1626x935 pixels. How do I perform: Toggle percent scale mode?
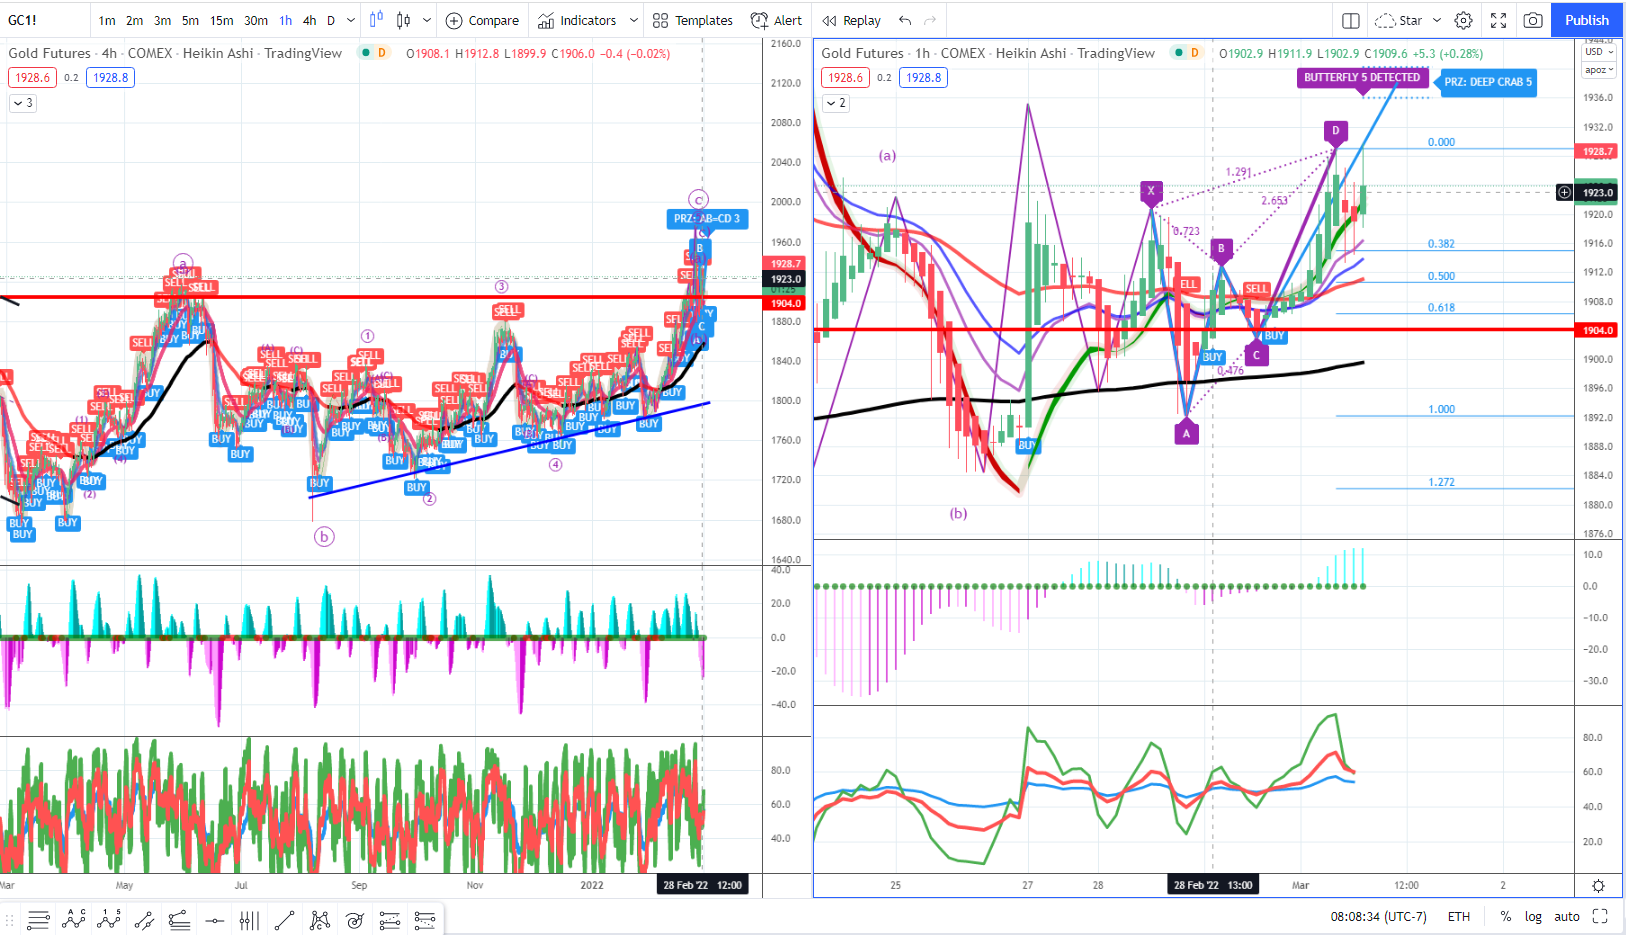coord(1505,916)
